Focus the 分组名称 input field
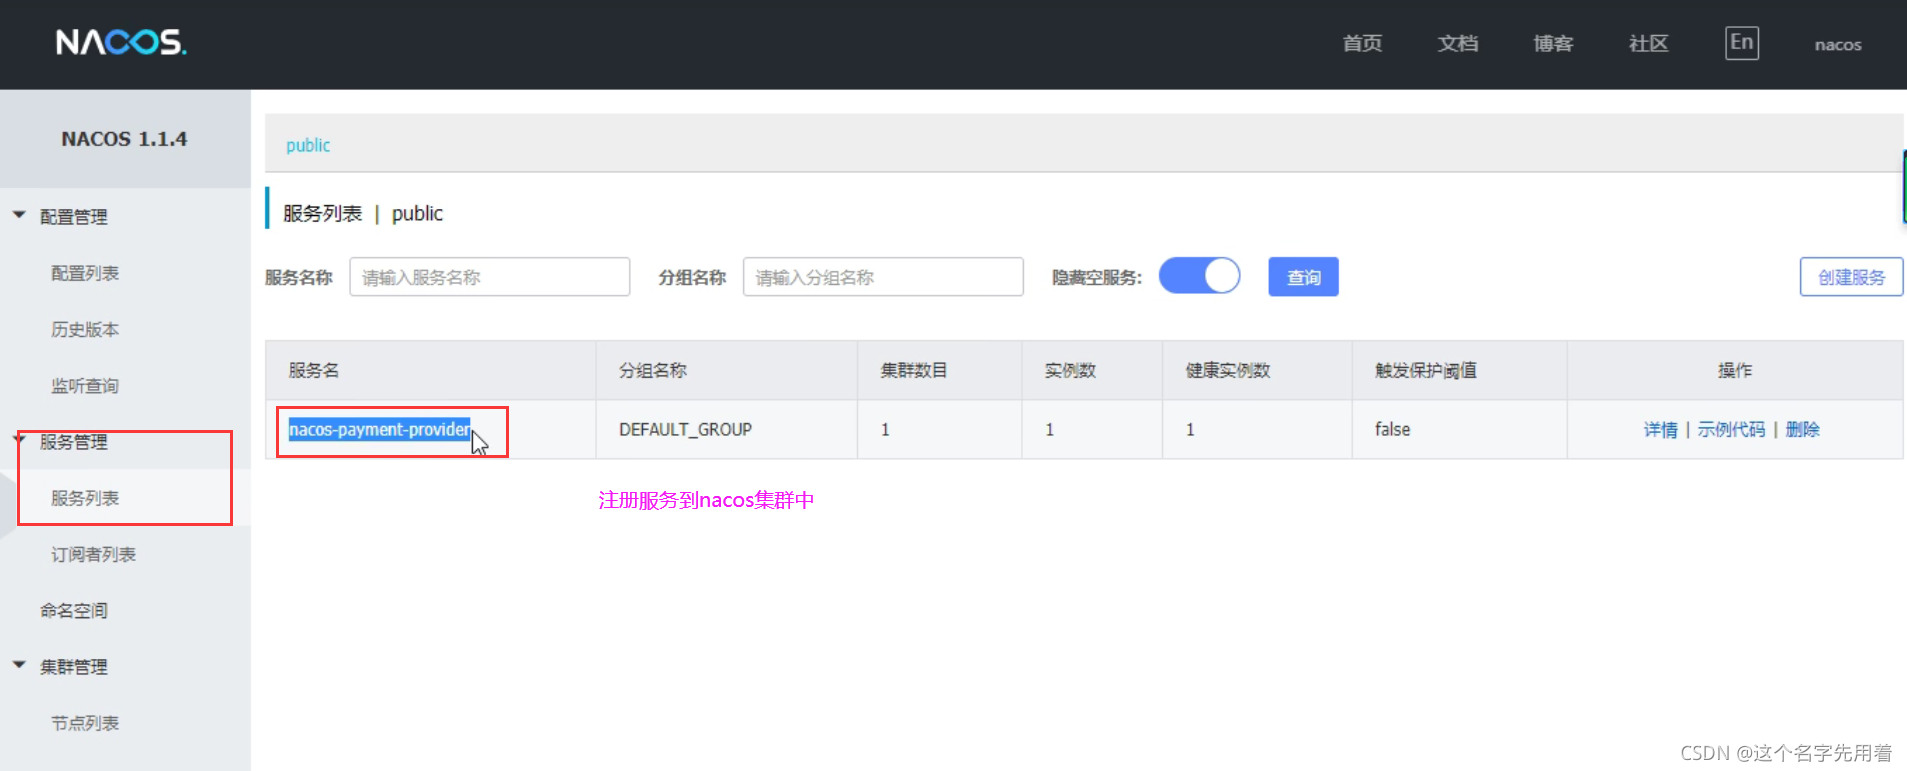The width and height of the screenshot is (1907, 771). tap(883, 277)
